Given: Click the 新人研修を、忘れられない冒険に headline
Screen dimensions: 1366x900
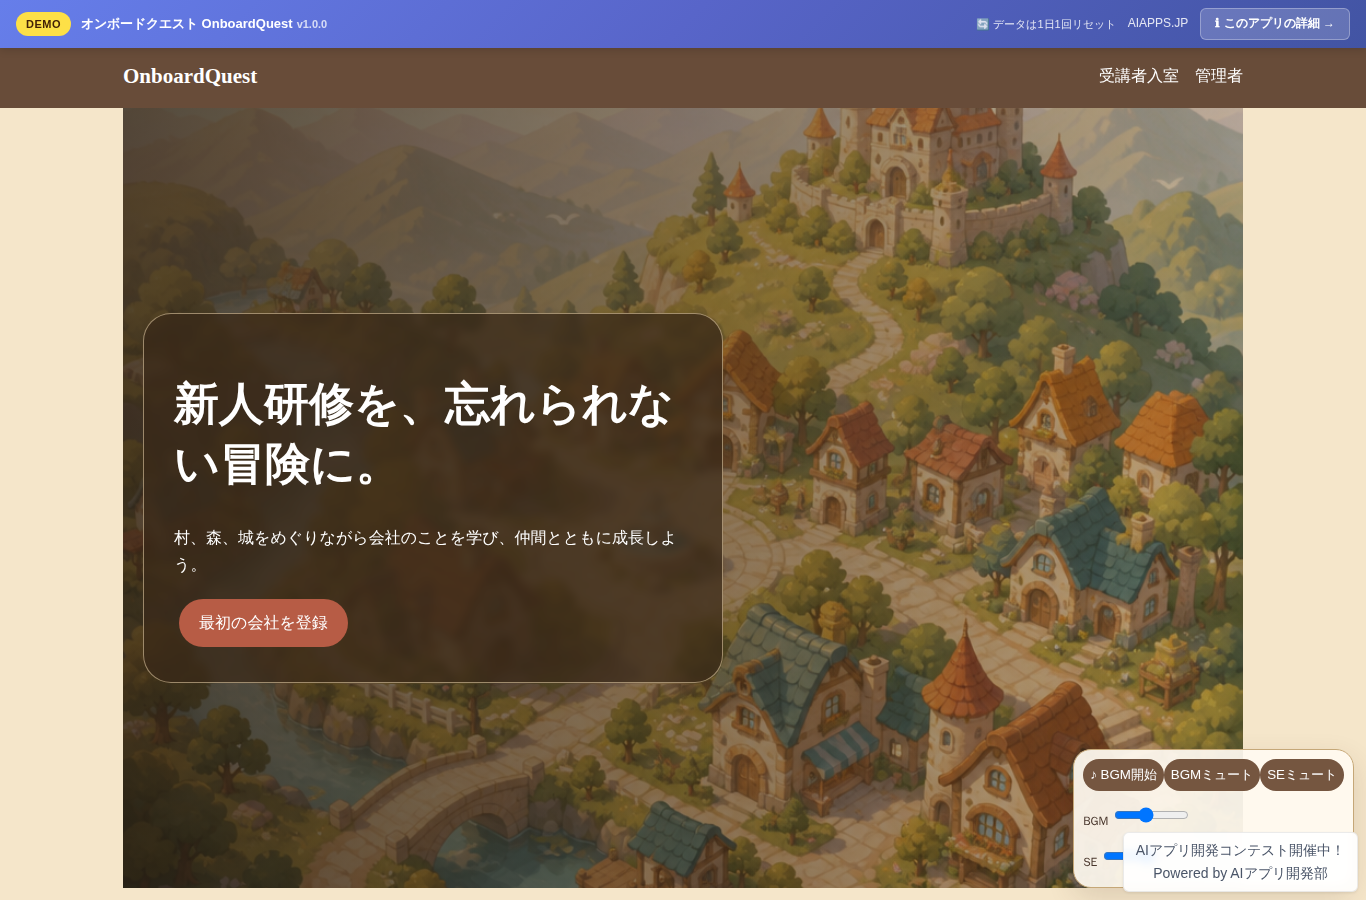Looking at the screenshot, I should (423, 434).
